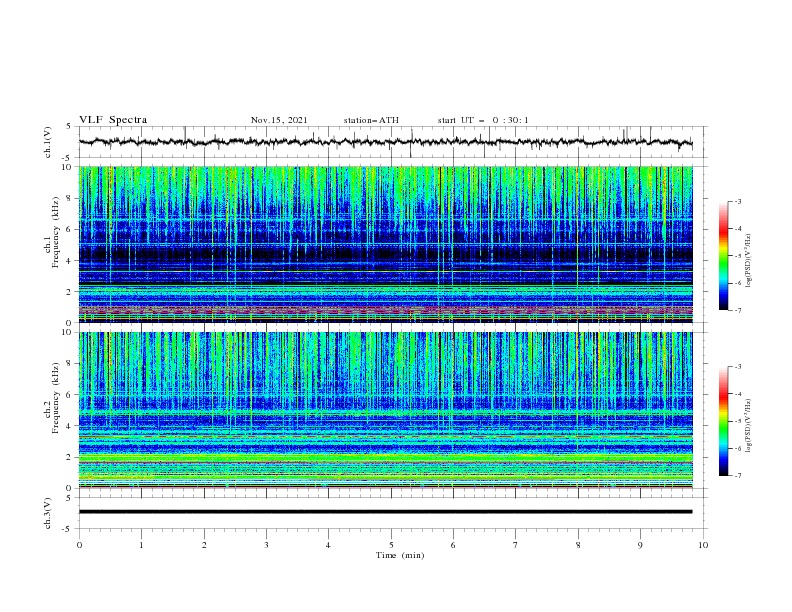The width and height of the screenshot is (792, 612).
Task: Click the "-7" label on ch.1 color bar
Action: click(737, 310)
